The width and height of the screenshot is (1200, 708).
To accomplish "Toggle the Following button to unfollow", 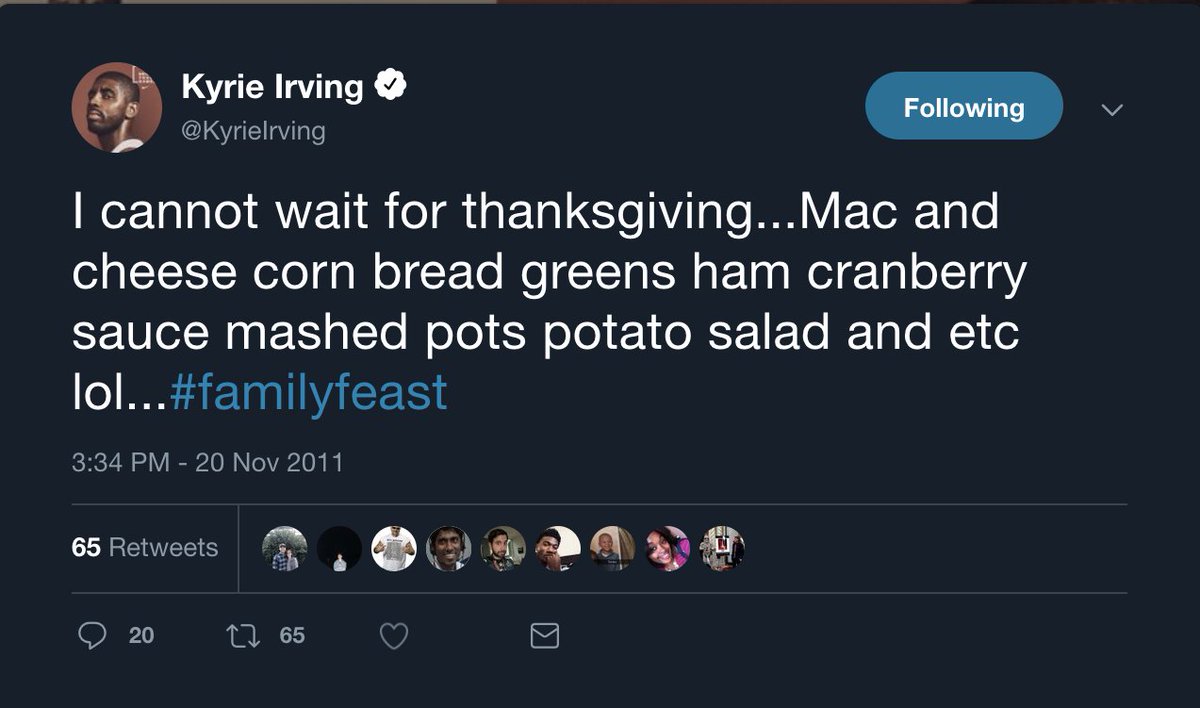I will [963, 106].
